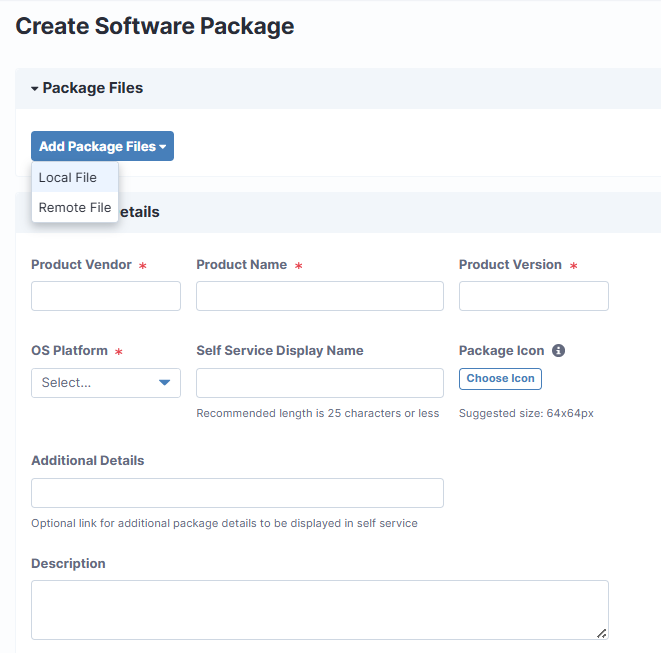661x653 pixels.
Task: Open the Add Package Files dropdown
Action: pos(102,146)
